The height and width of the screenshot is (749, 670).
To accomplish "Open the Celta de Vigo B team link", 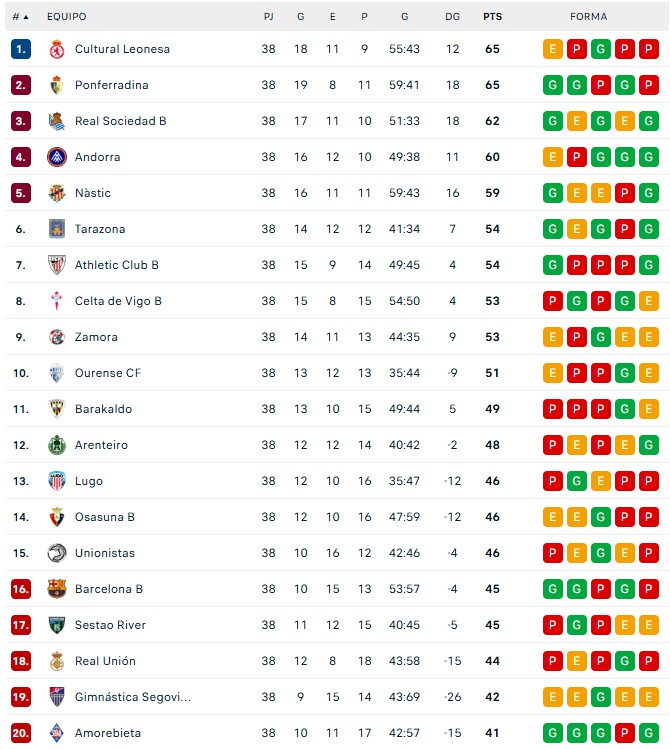I will 118,301.
